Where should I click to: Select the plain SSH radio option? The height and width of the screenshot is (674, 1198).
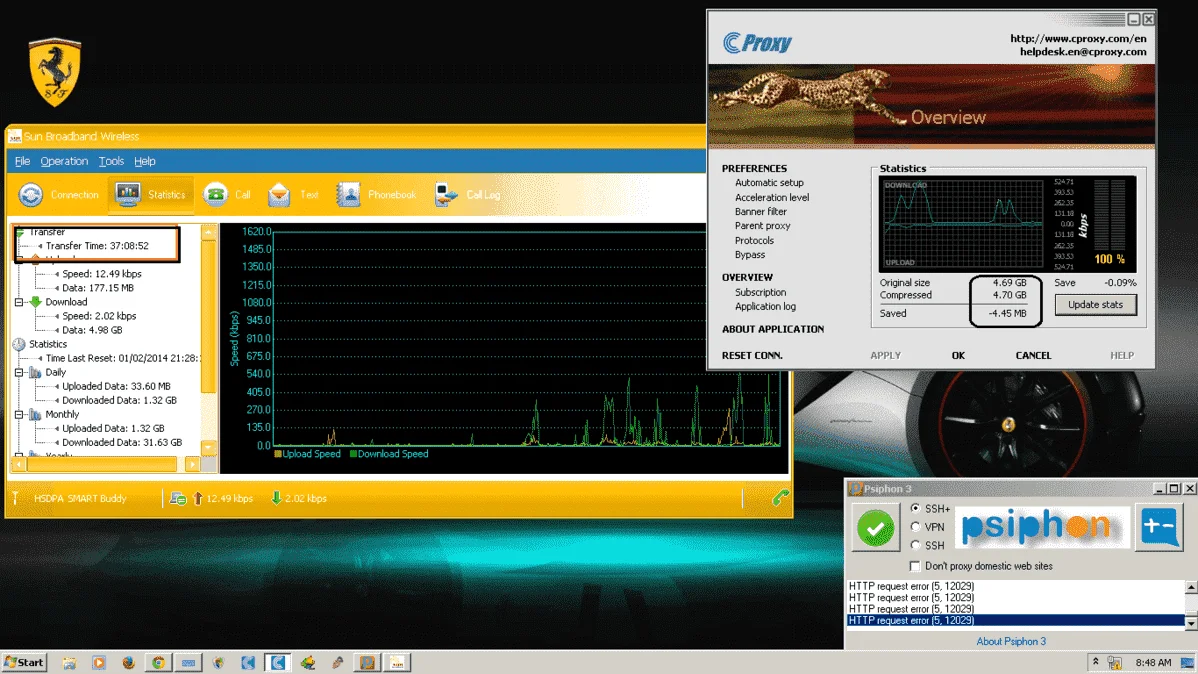[x=915, y=545]
